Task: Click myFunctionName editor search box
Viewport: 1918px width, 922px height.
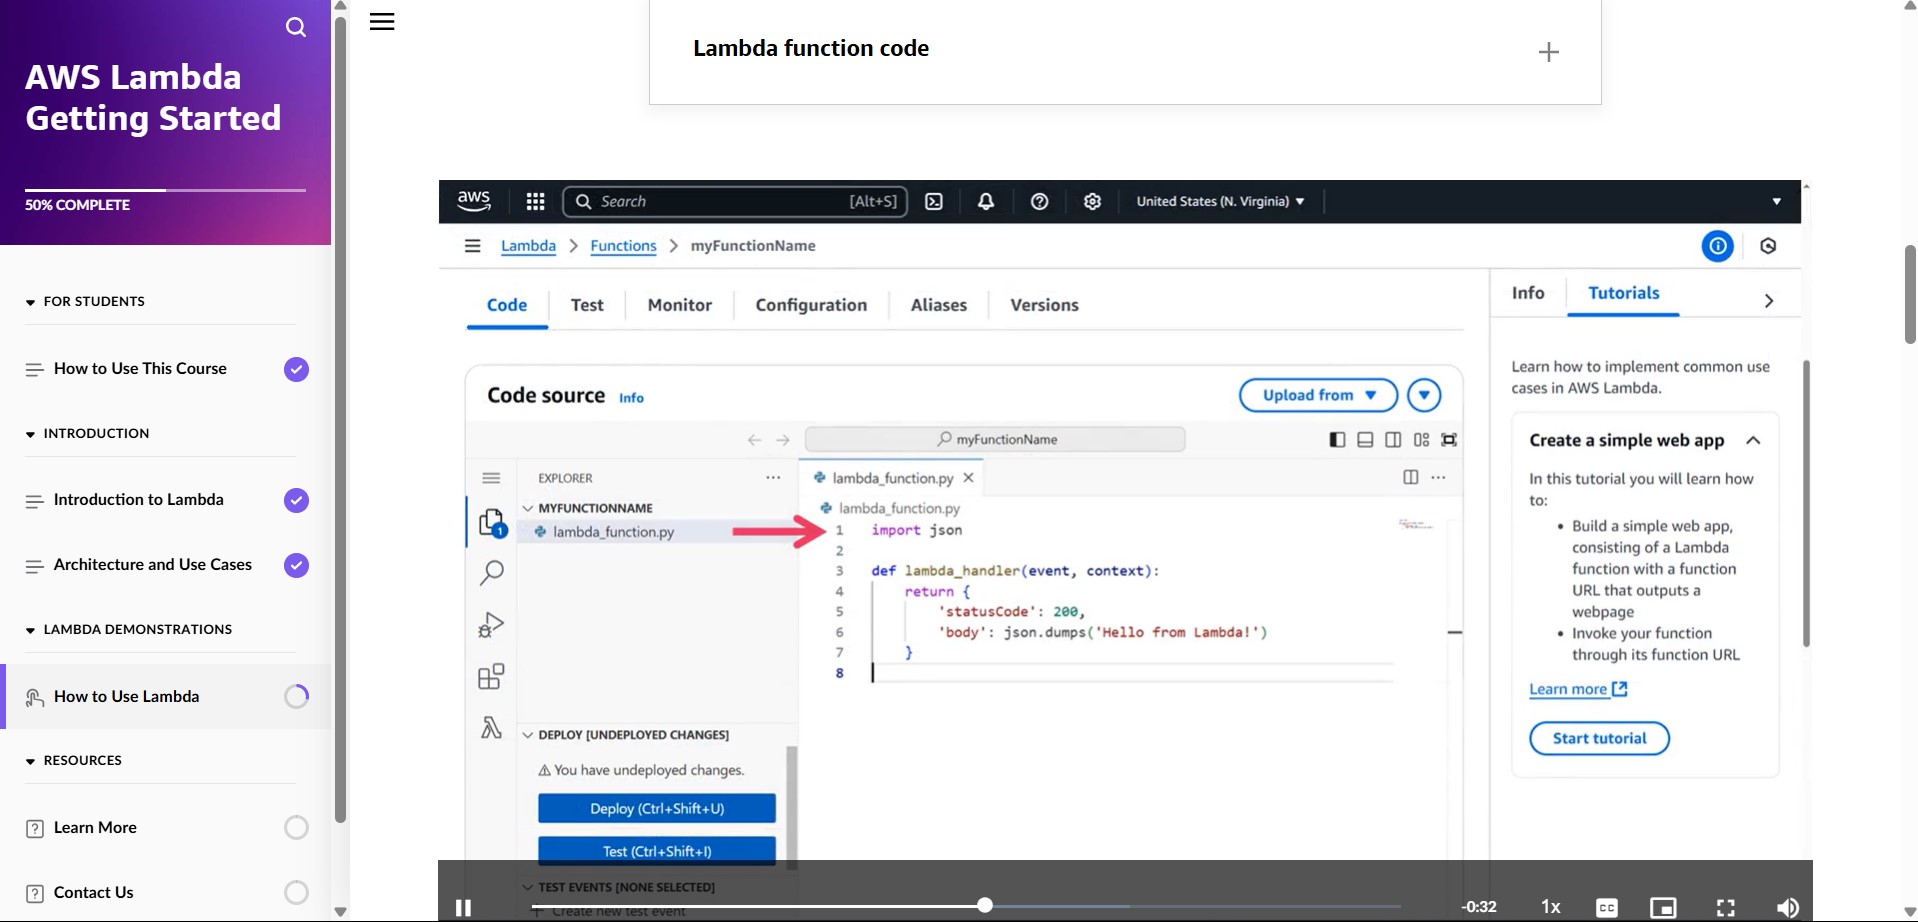Action: point(995,439)
